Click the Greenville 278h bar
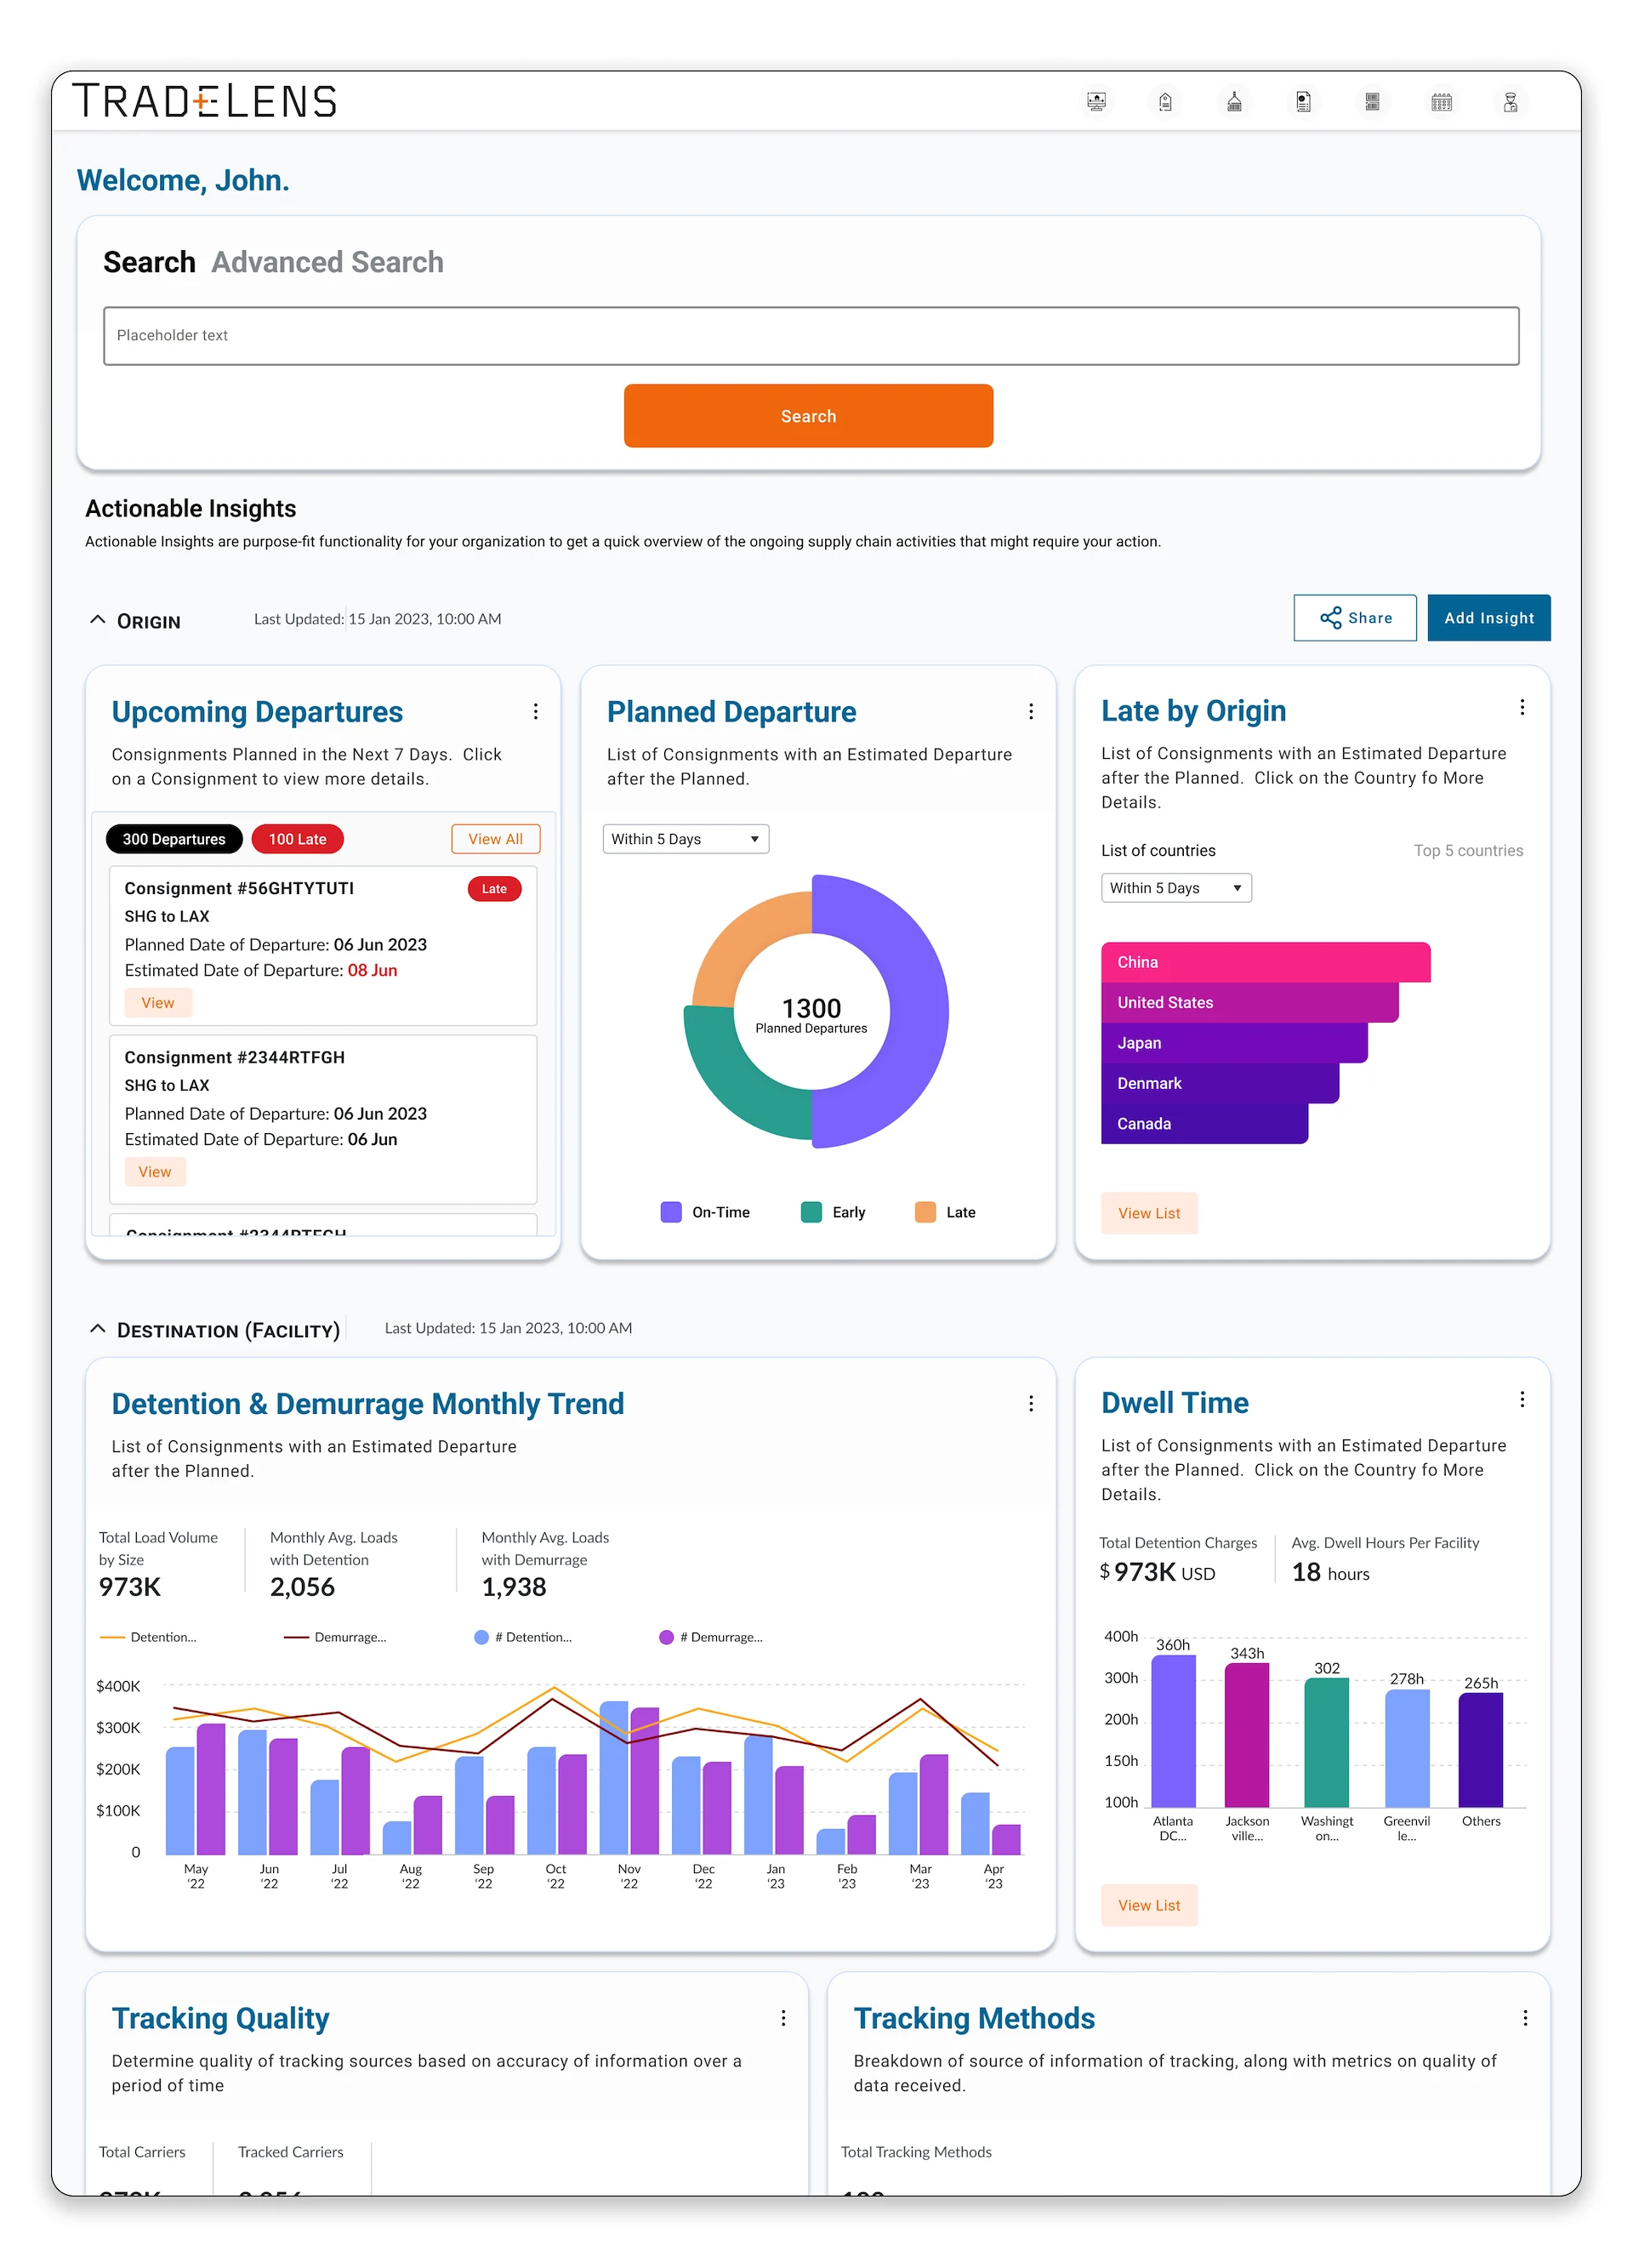The image size is (1633, 2268). point(1407,1748)
